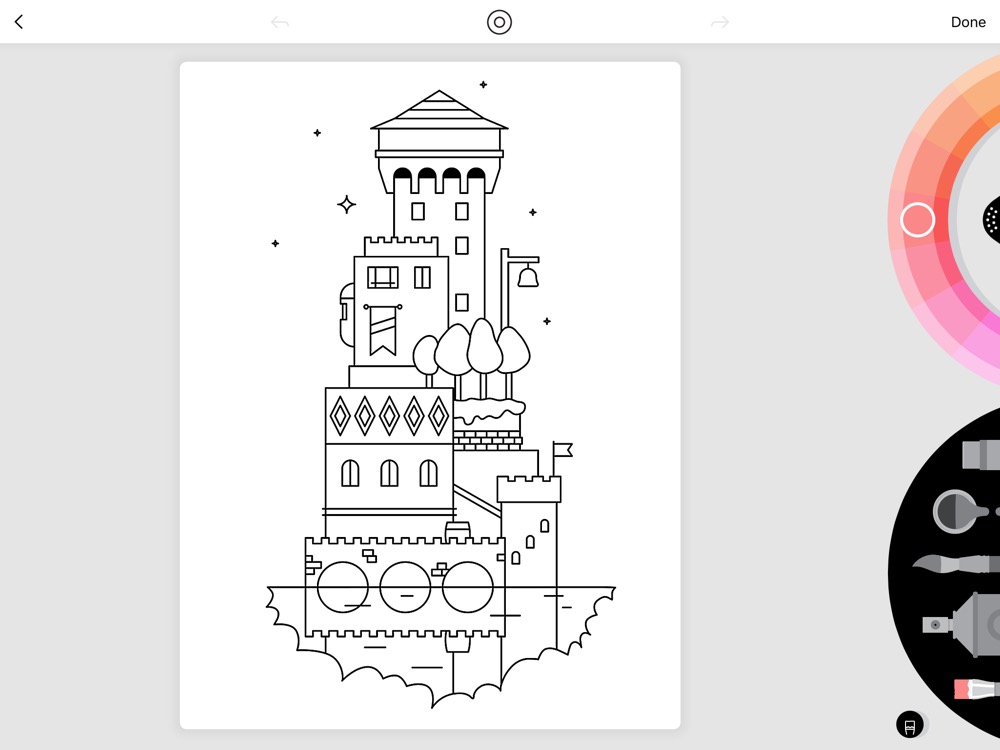Image resolution: width=1000 pixels, height=750 pixels.
Task: Tap the concentric circle icon in top bar
Action: click(499, 22)
